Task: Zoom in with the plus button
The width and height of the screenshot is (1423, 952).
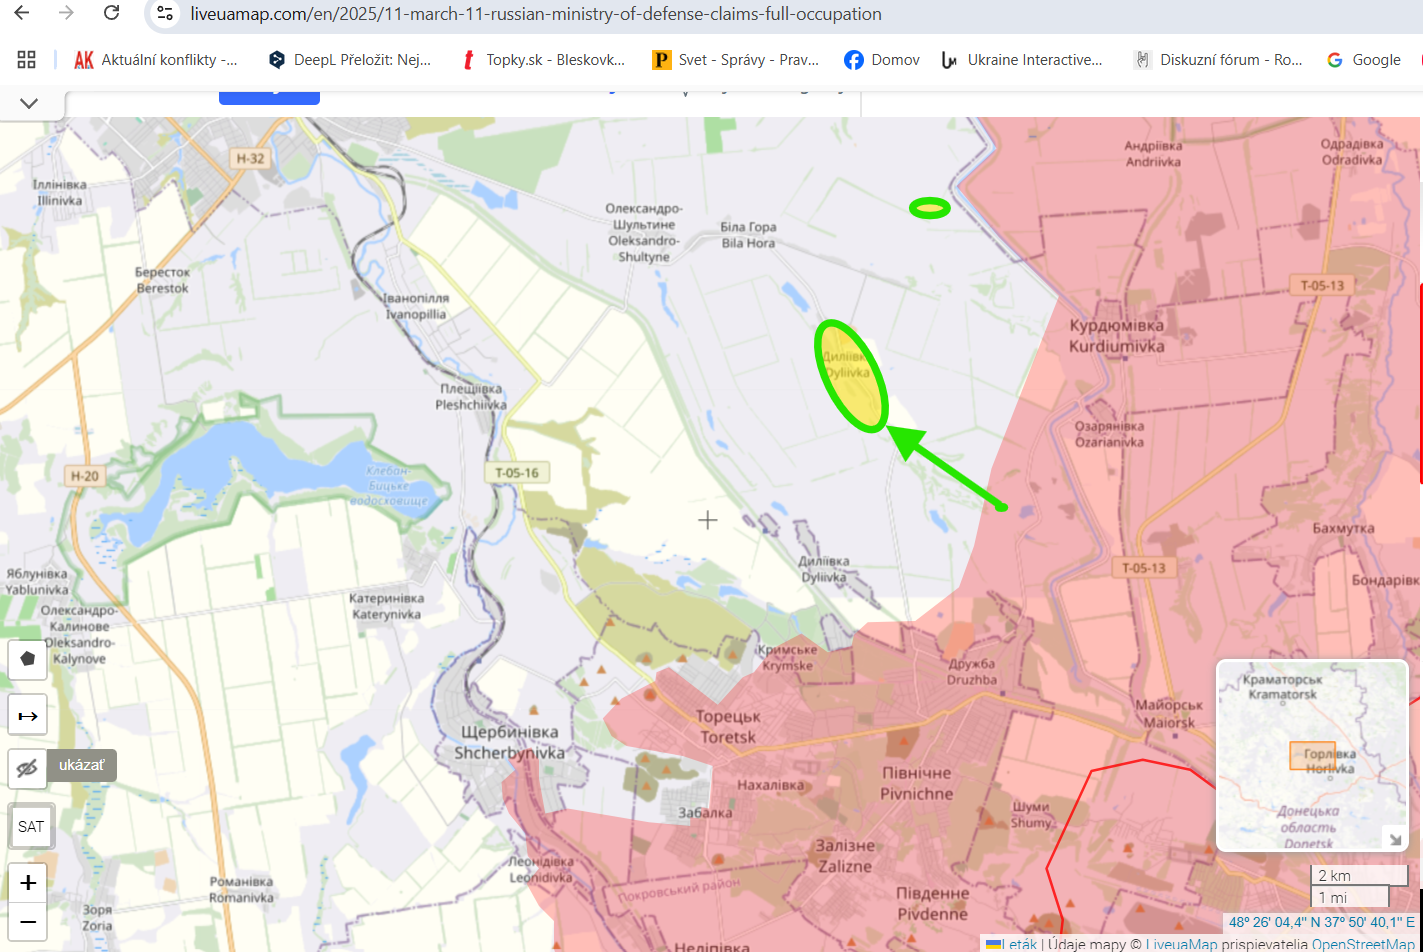Action: tap(28, 882)
